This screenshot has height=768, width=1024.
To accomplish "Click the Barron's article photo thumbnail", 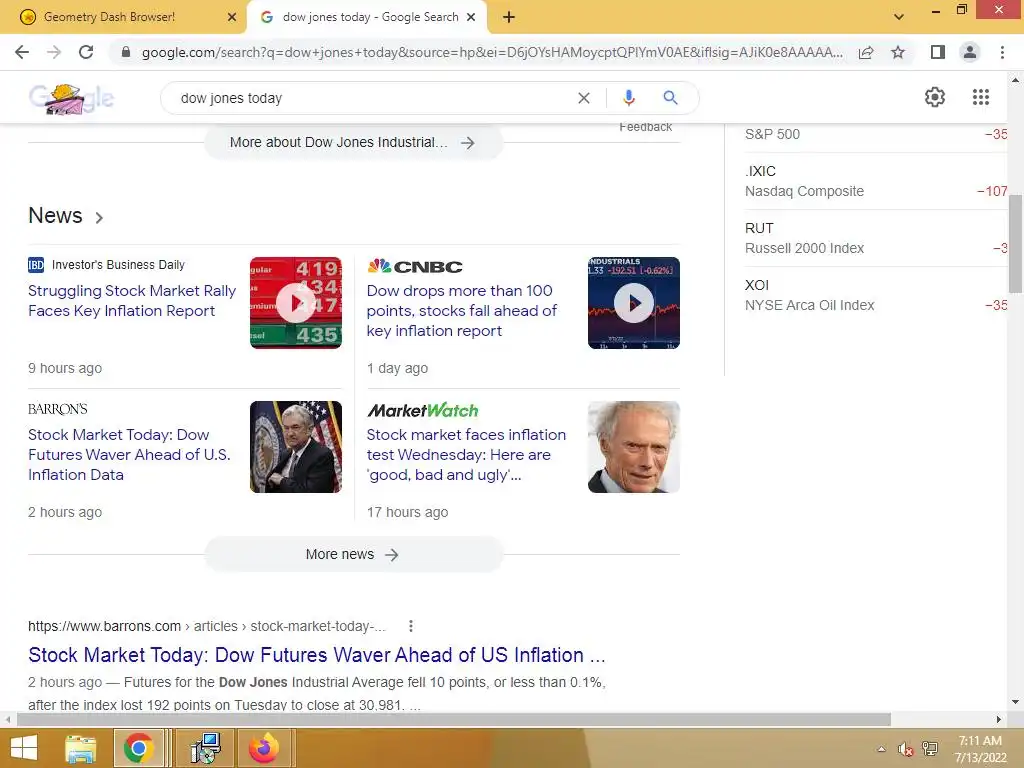I will tap(296, 447).
